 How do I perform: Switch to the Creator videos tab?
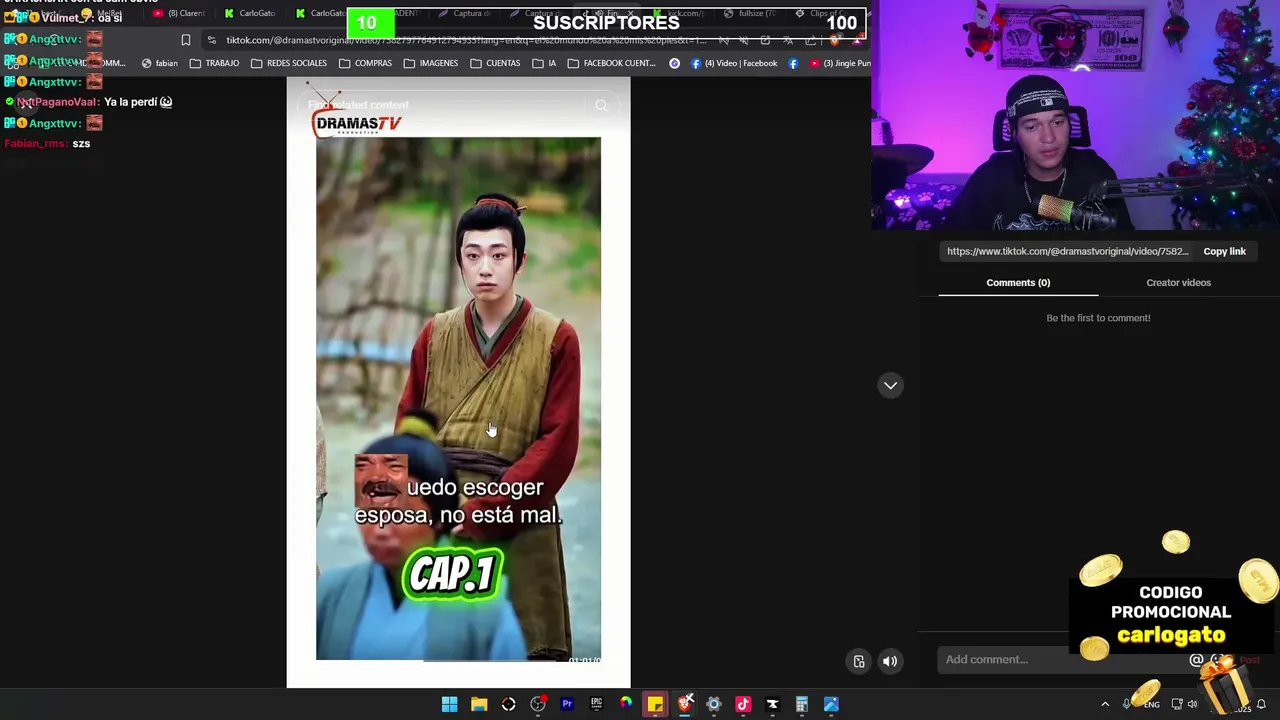(x=1178, y=283)
